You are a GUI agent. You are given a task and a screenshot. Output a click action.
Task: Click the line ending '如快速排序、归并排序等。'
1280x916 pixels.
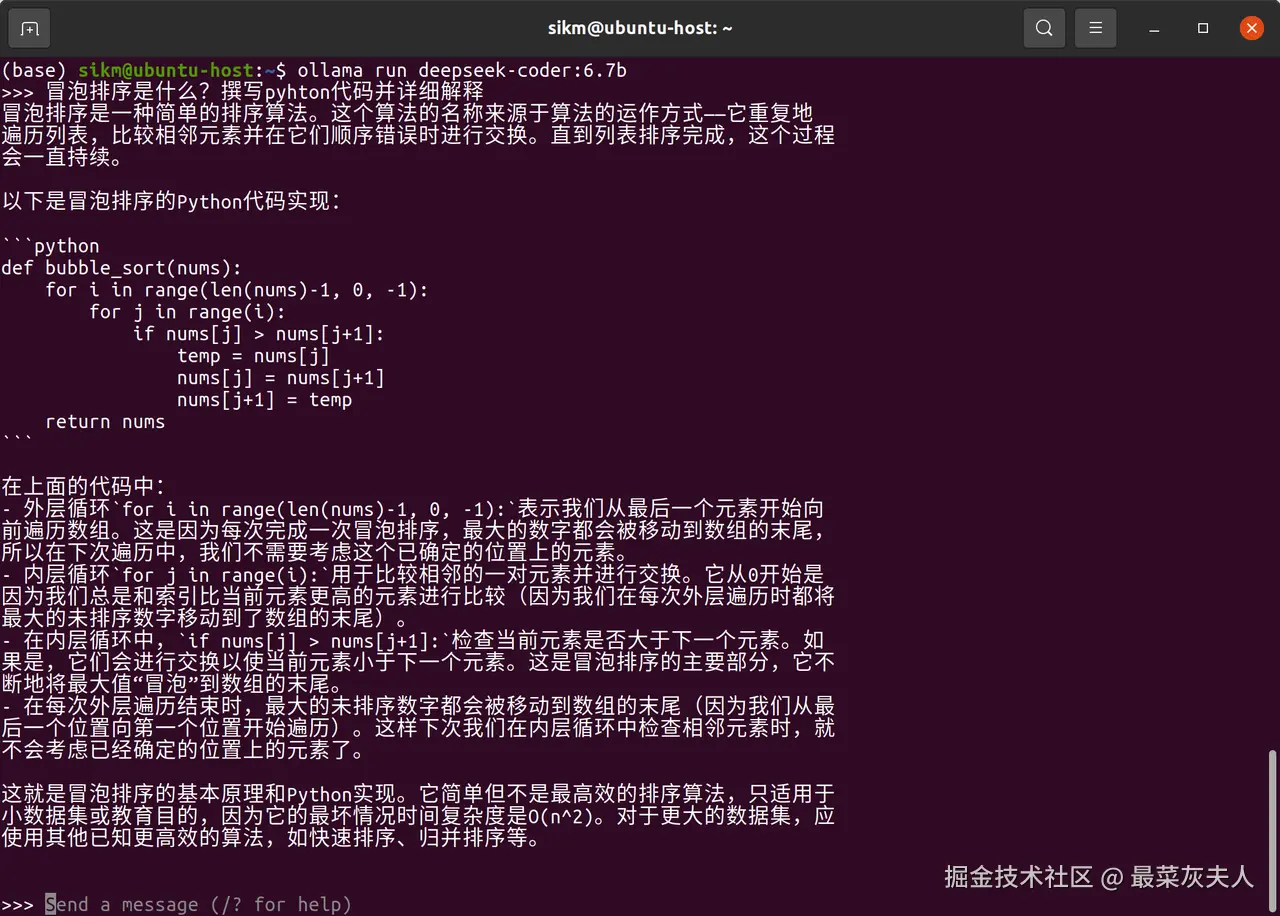coord(270,839)
